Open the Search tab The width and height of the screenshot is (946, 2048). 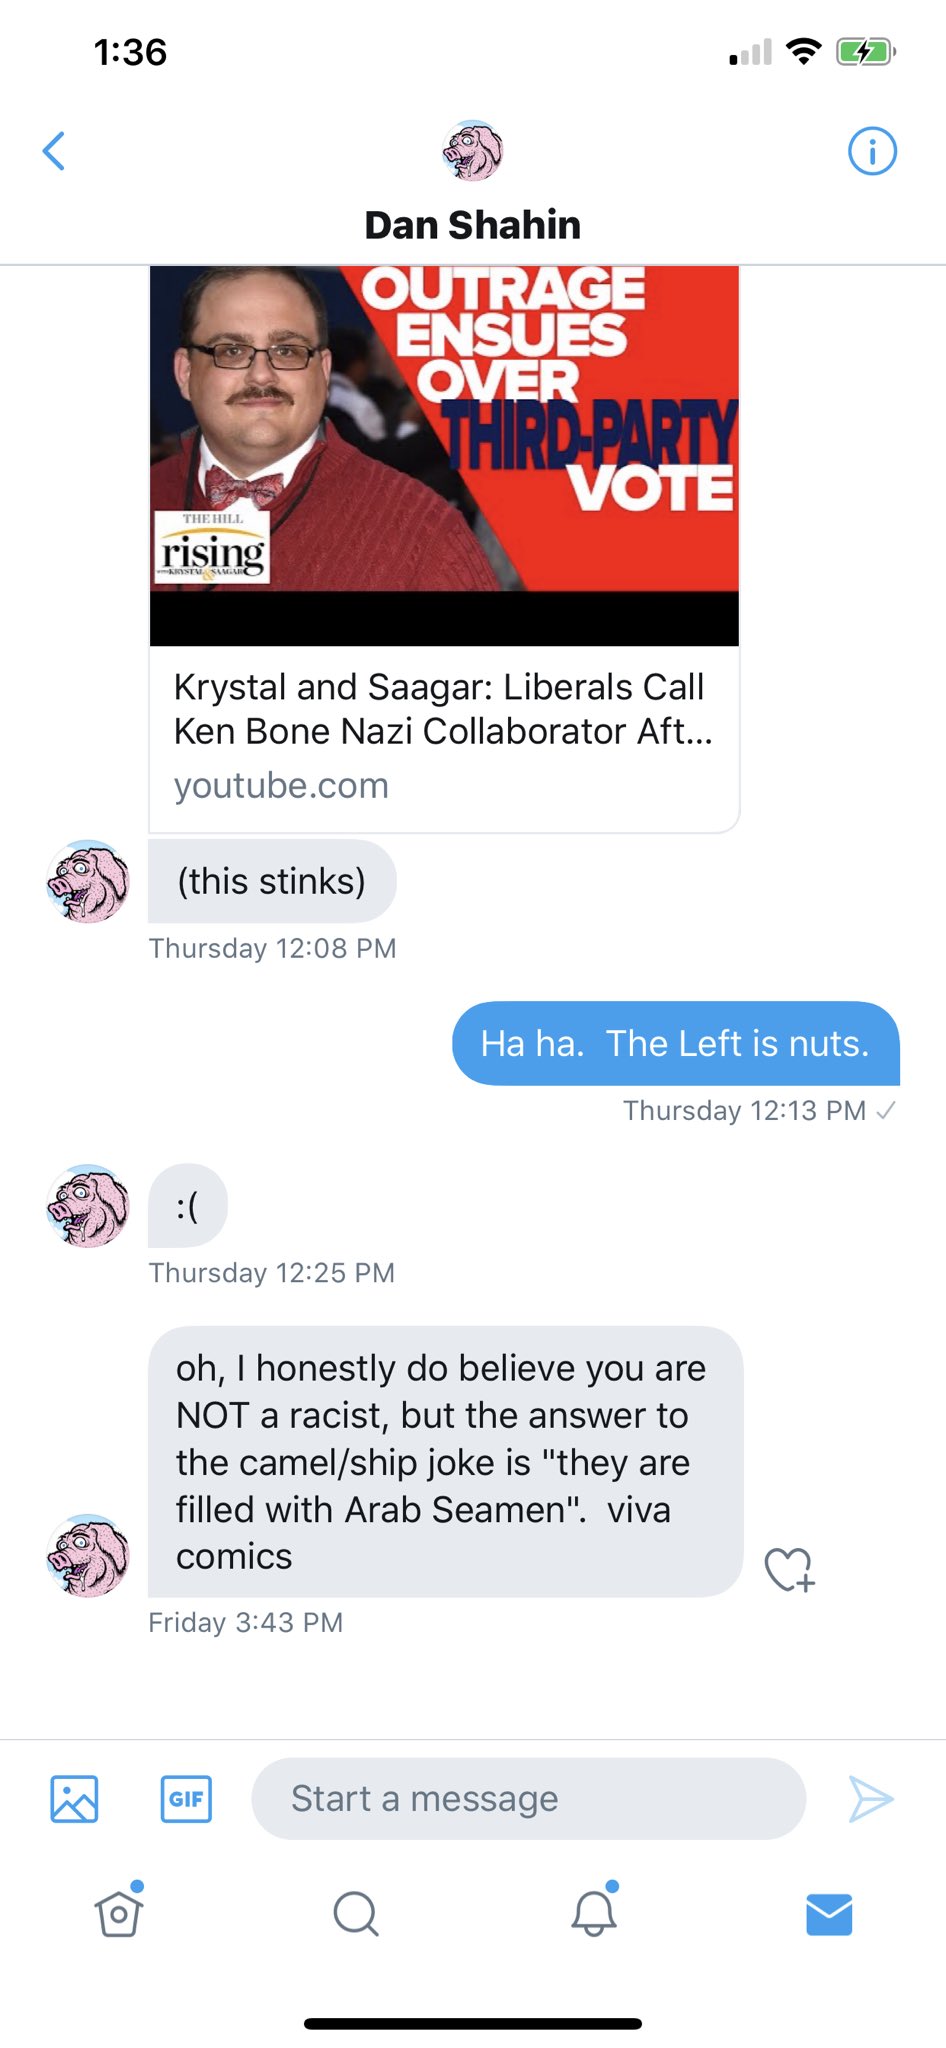pos(355,1914)
